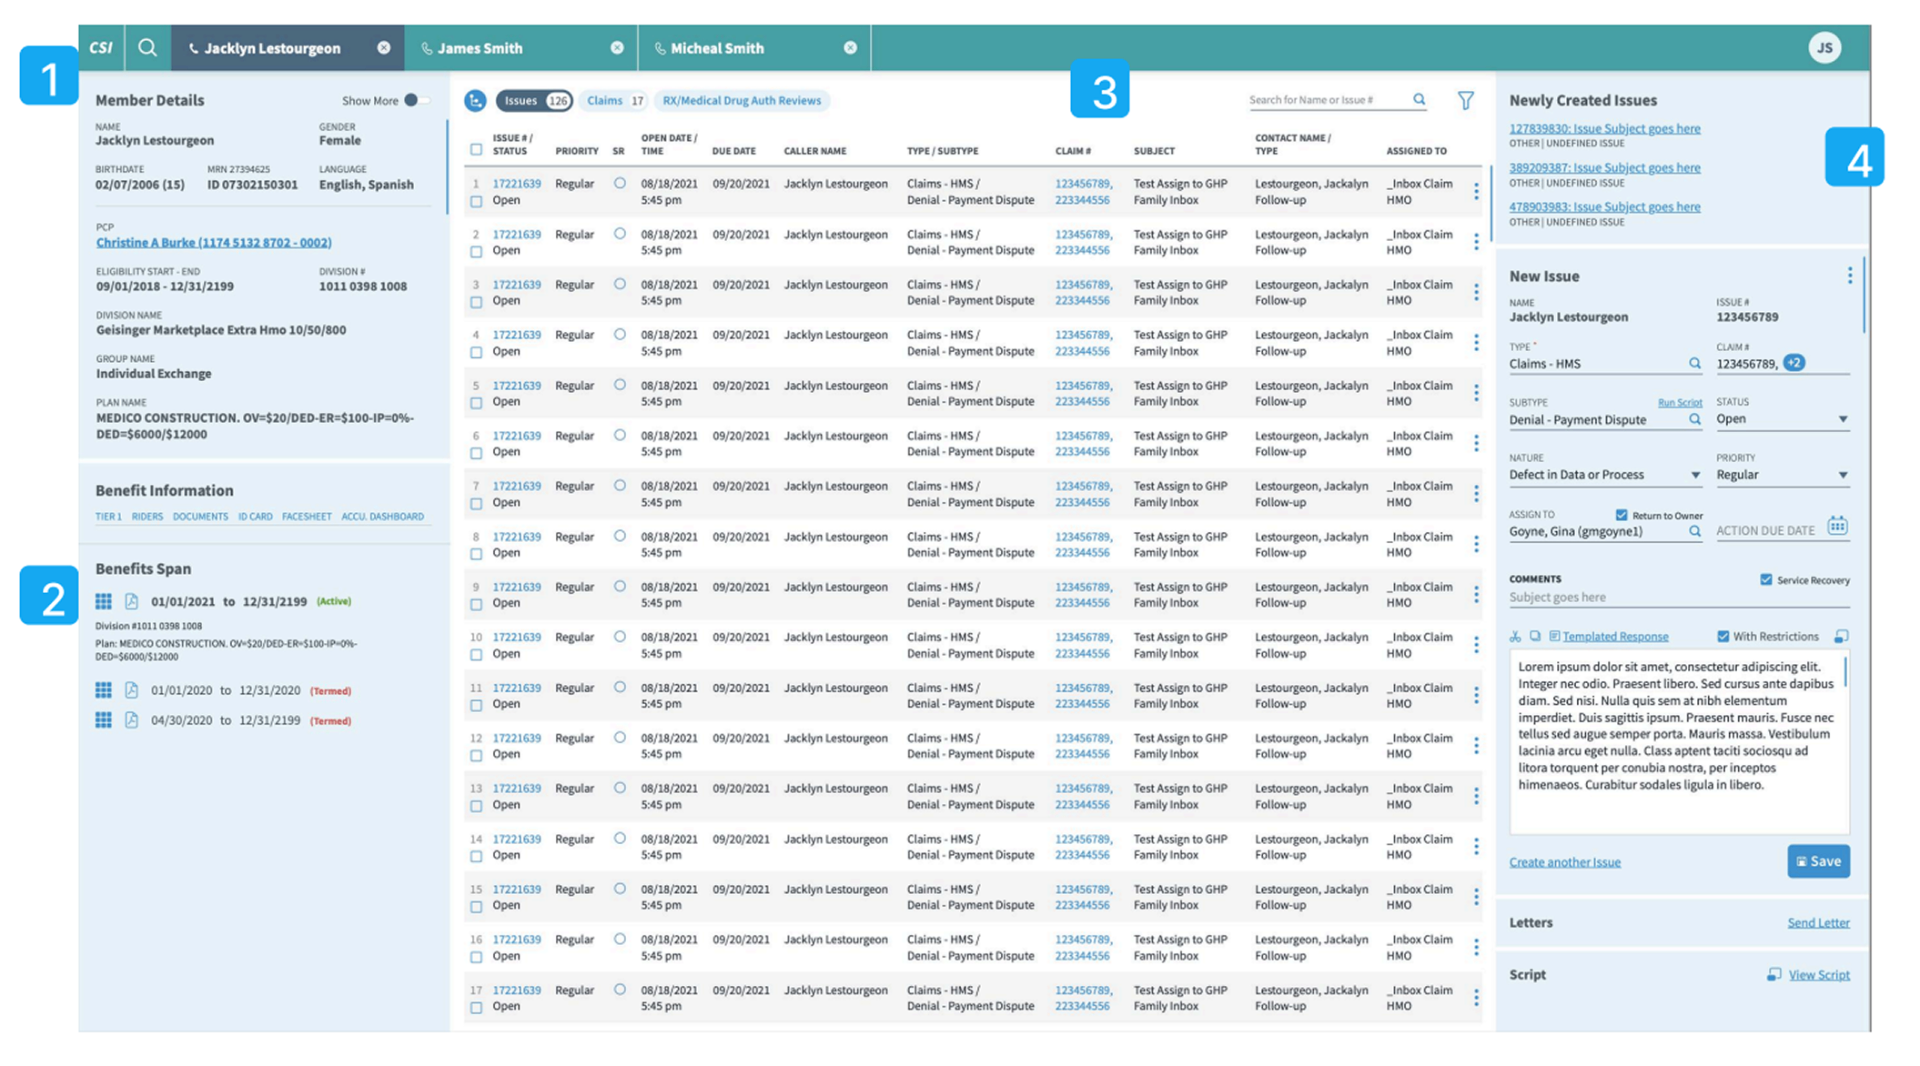Viewport: 1920px width, 1066px height.
Task: Open the ID CARD benefit tab
Action: [x=255, y=516]
